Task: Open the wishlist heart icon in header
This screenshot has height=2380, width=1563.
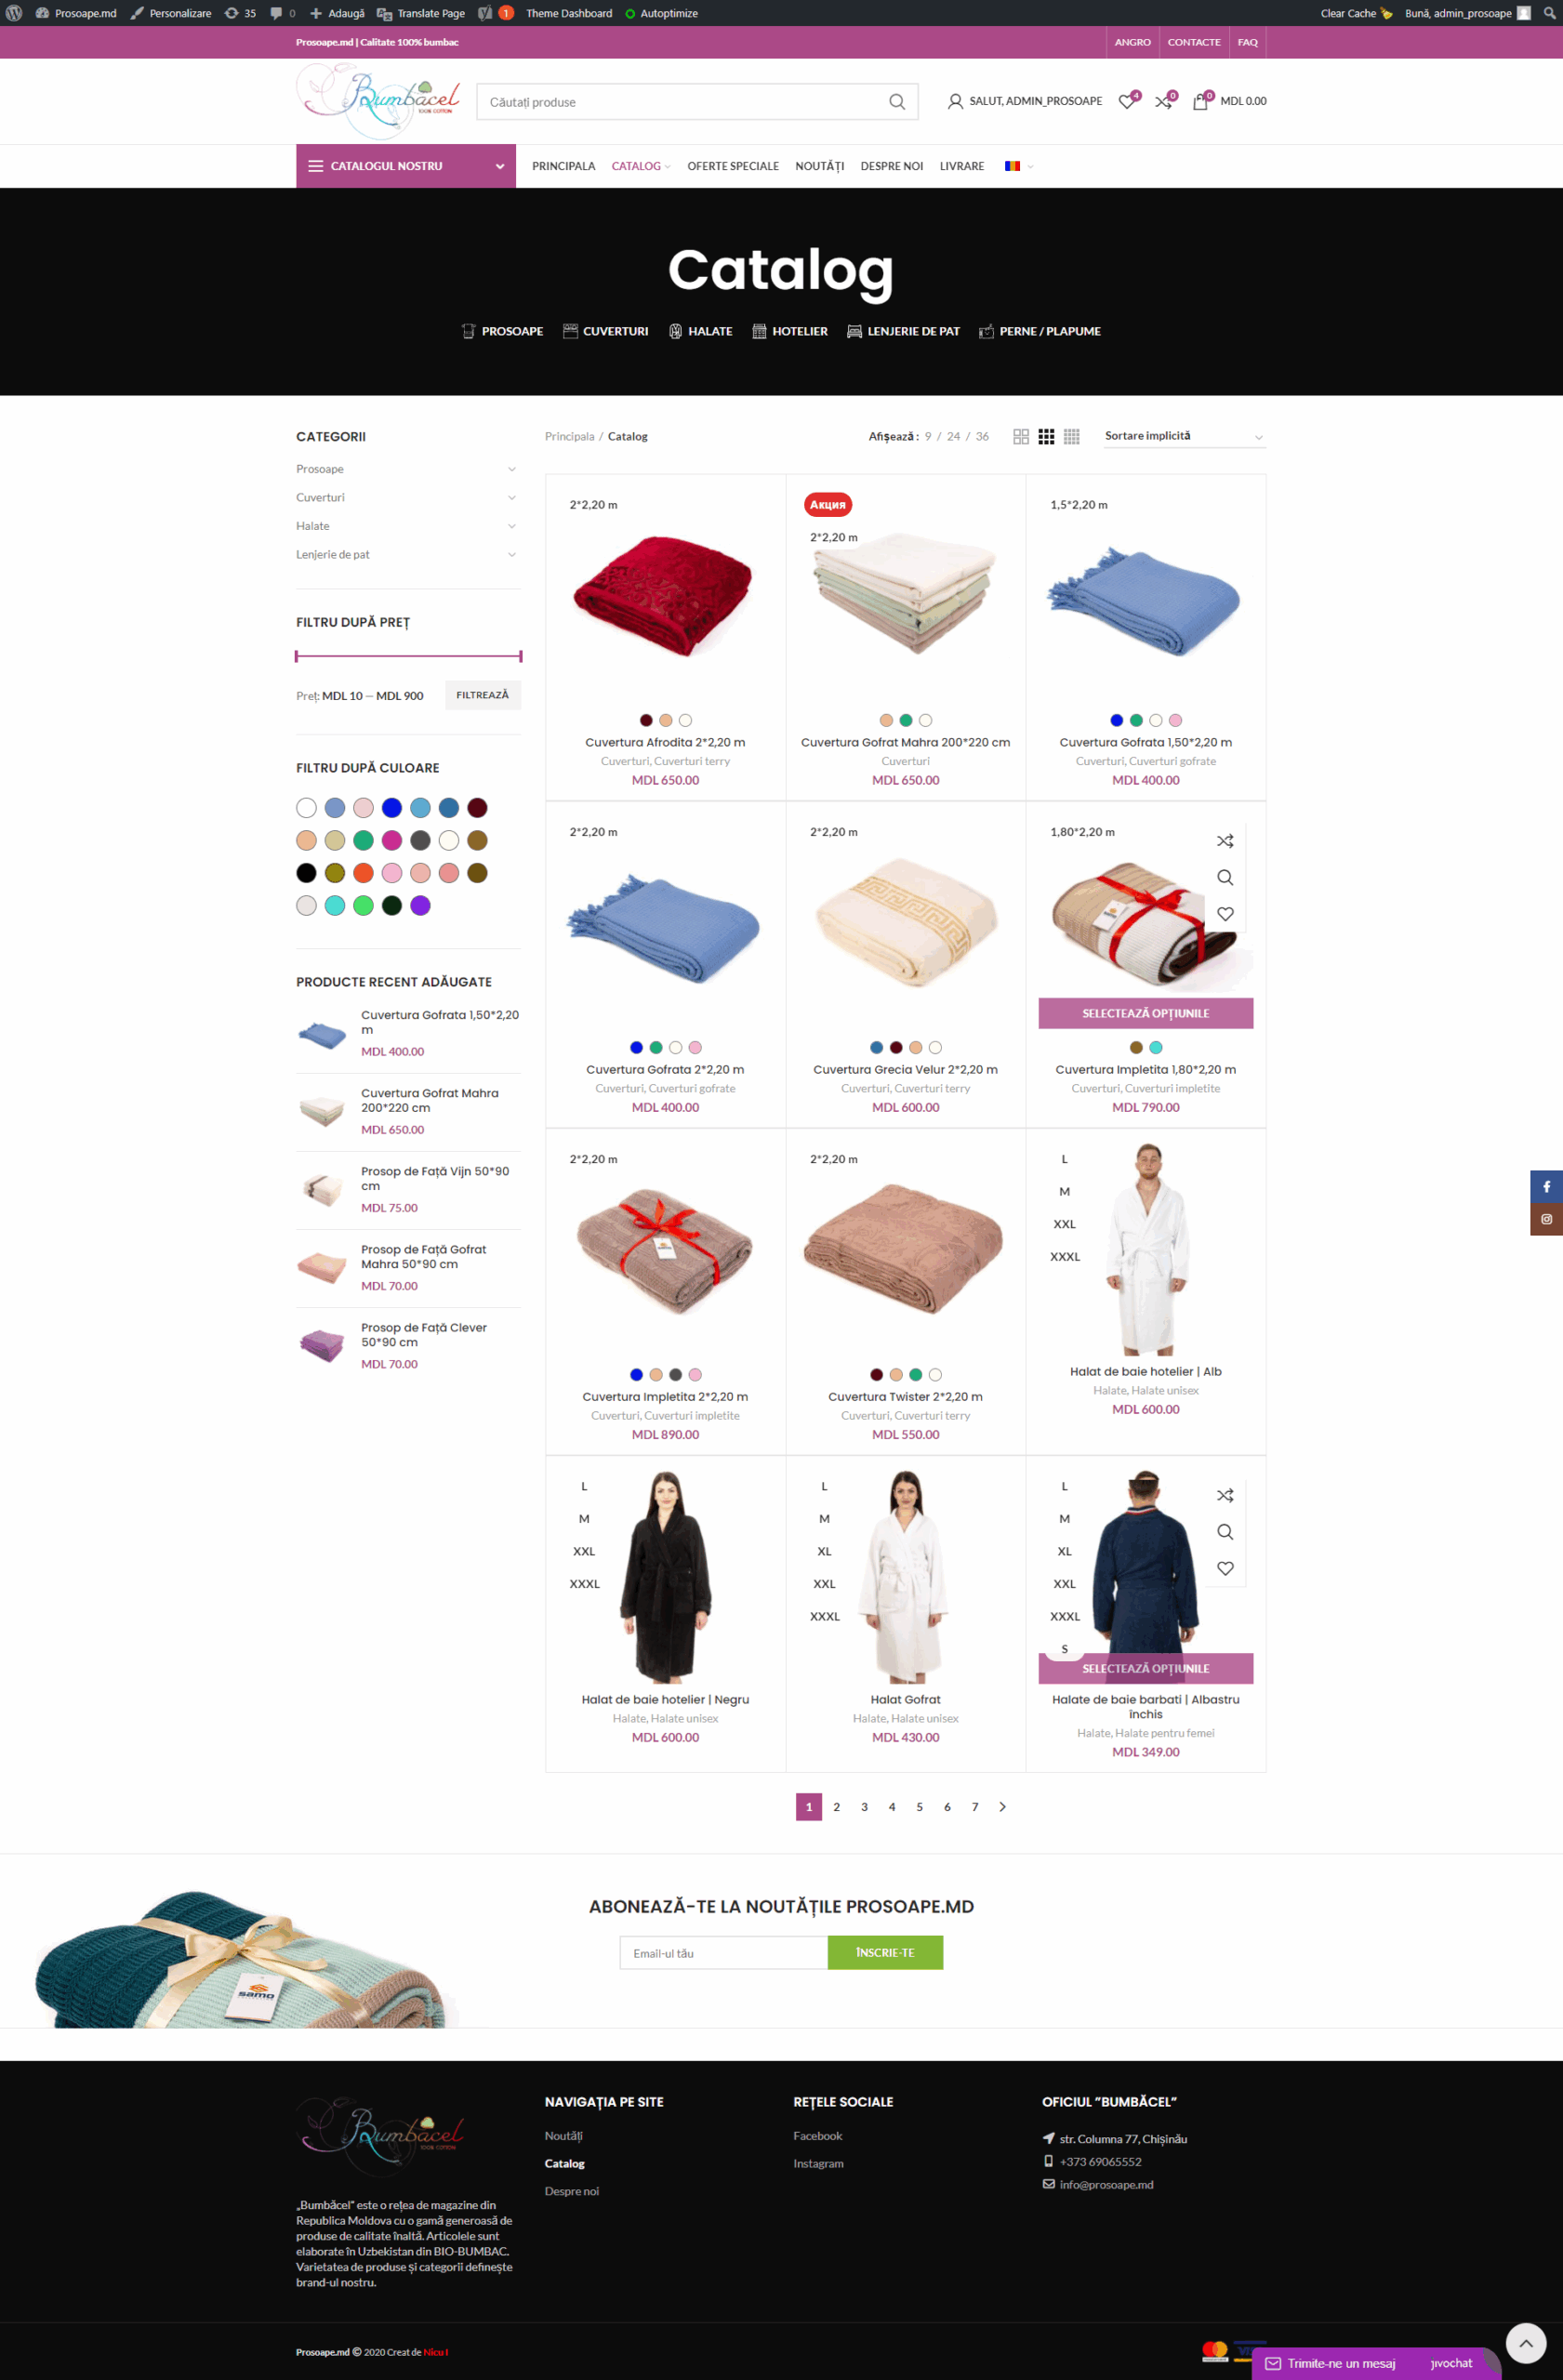Action: coord(1127,101)
